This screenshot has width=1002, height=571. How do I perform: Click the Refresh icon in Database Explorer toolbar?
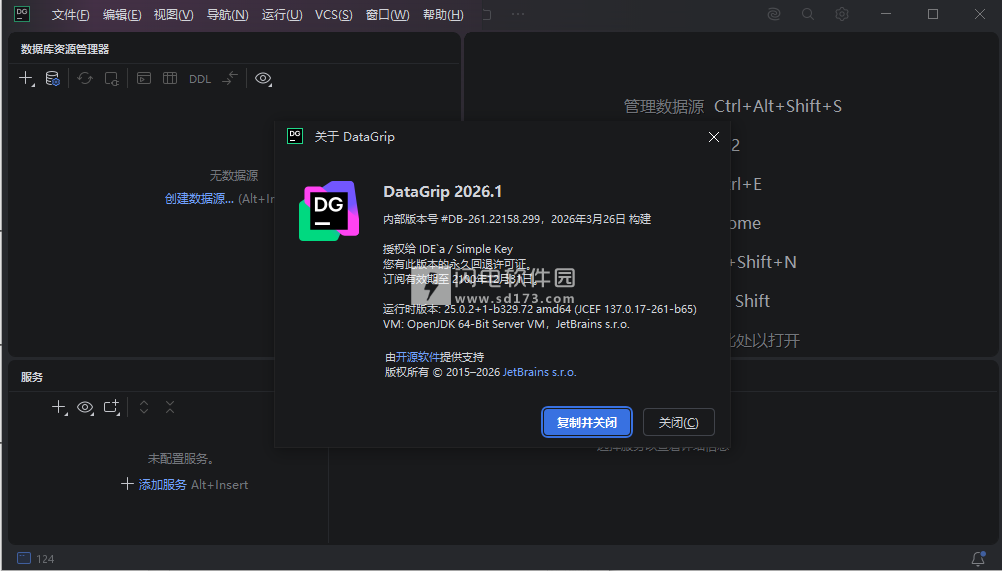pos(85,78)
